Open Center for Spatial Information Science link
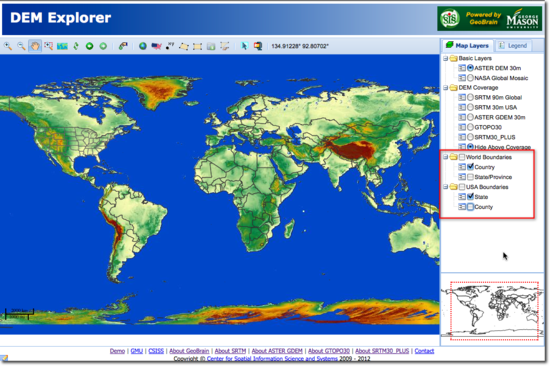This screenshot has height=366, width=550. pos(272,359)
